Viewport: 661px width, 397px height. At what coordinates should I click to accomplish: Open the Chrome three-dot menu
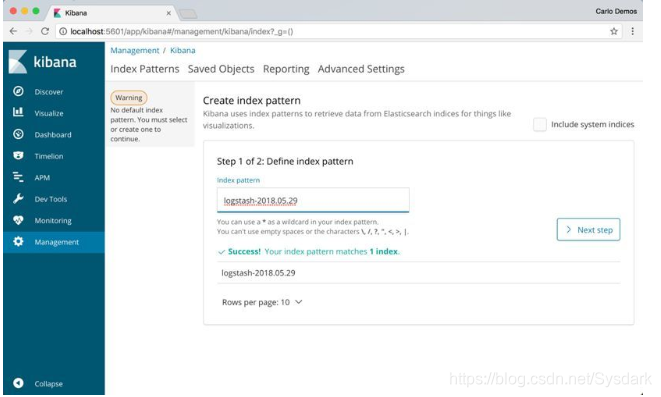[x=632, y=31]
